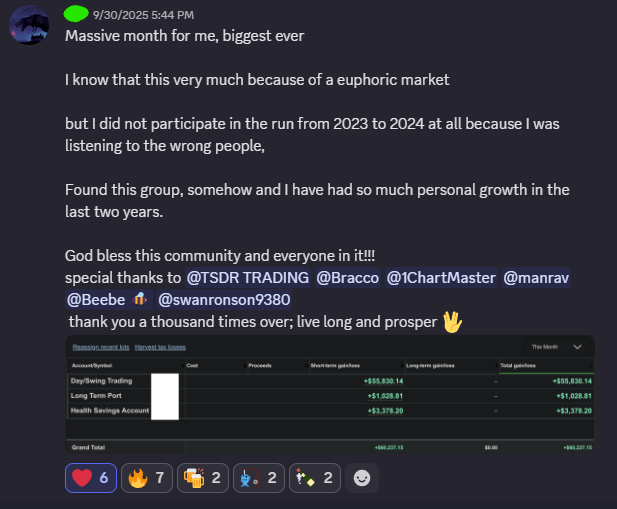Add the fire emoji reaction
Viewport: 617px width, 509px height.
coord(147,478)
